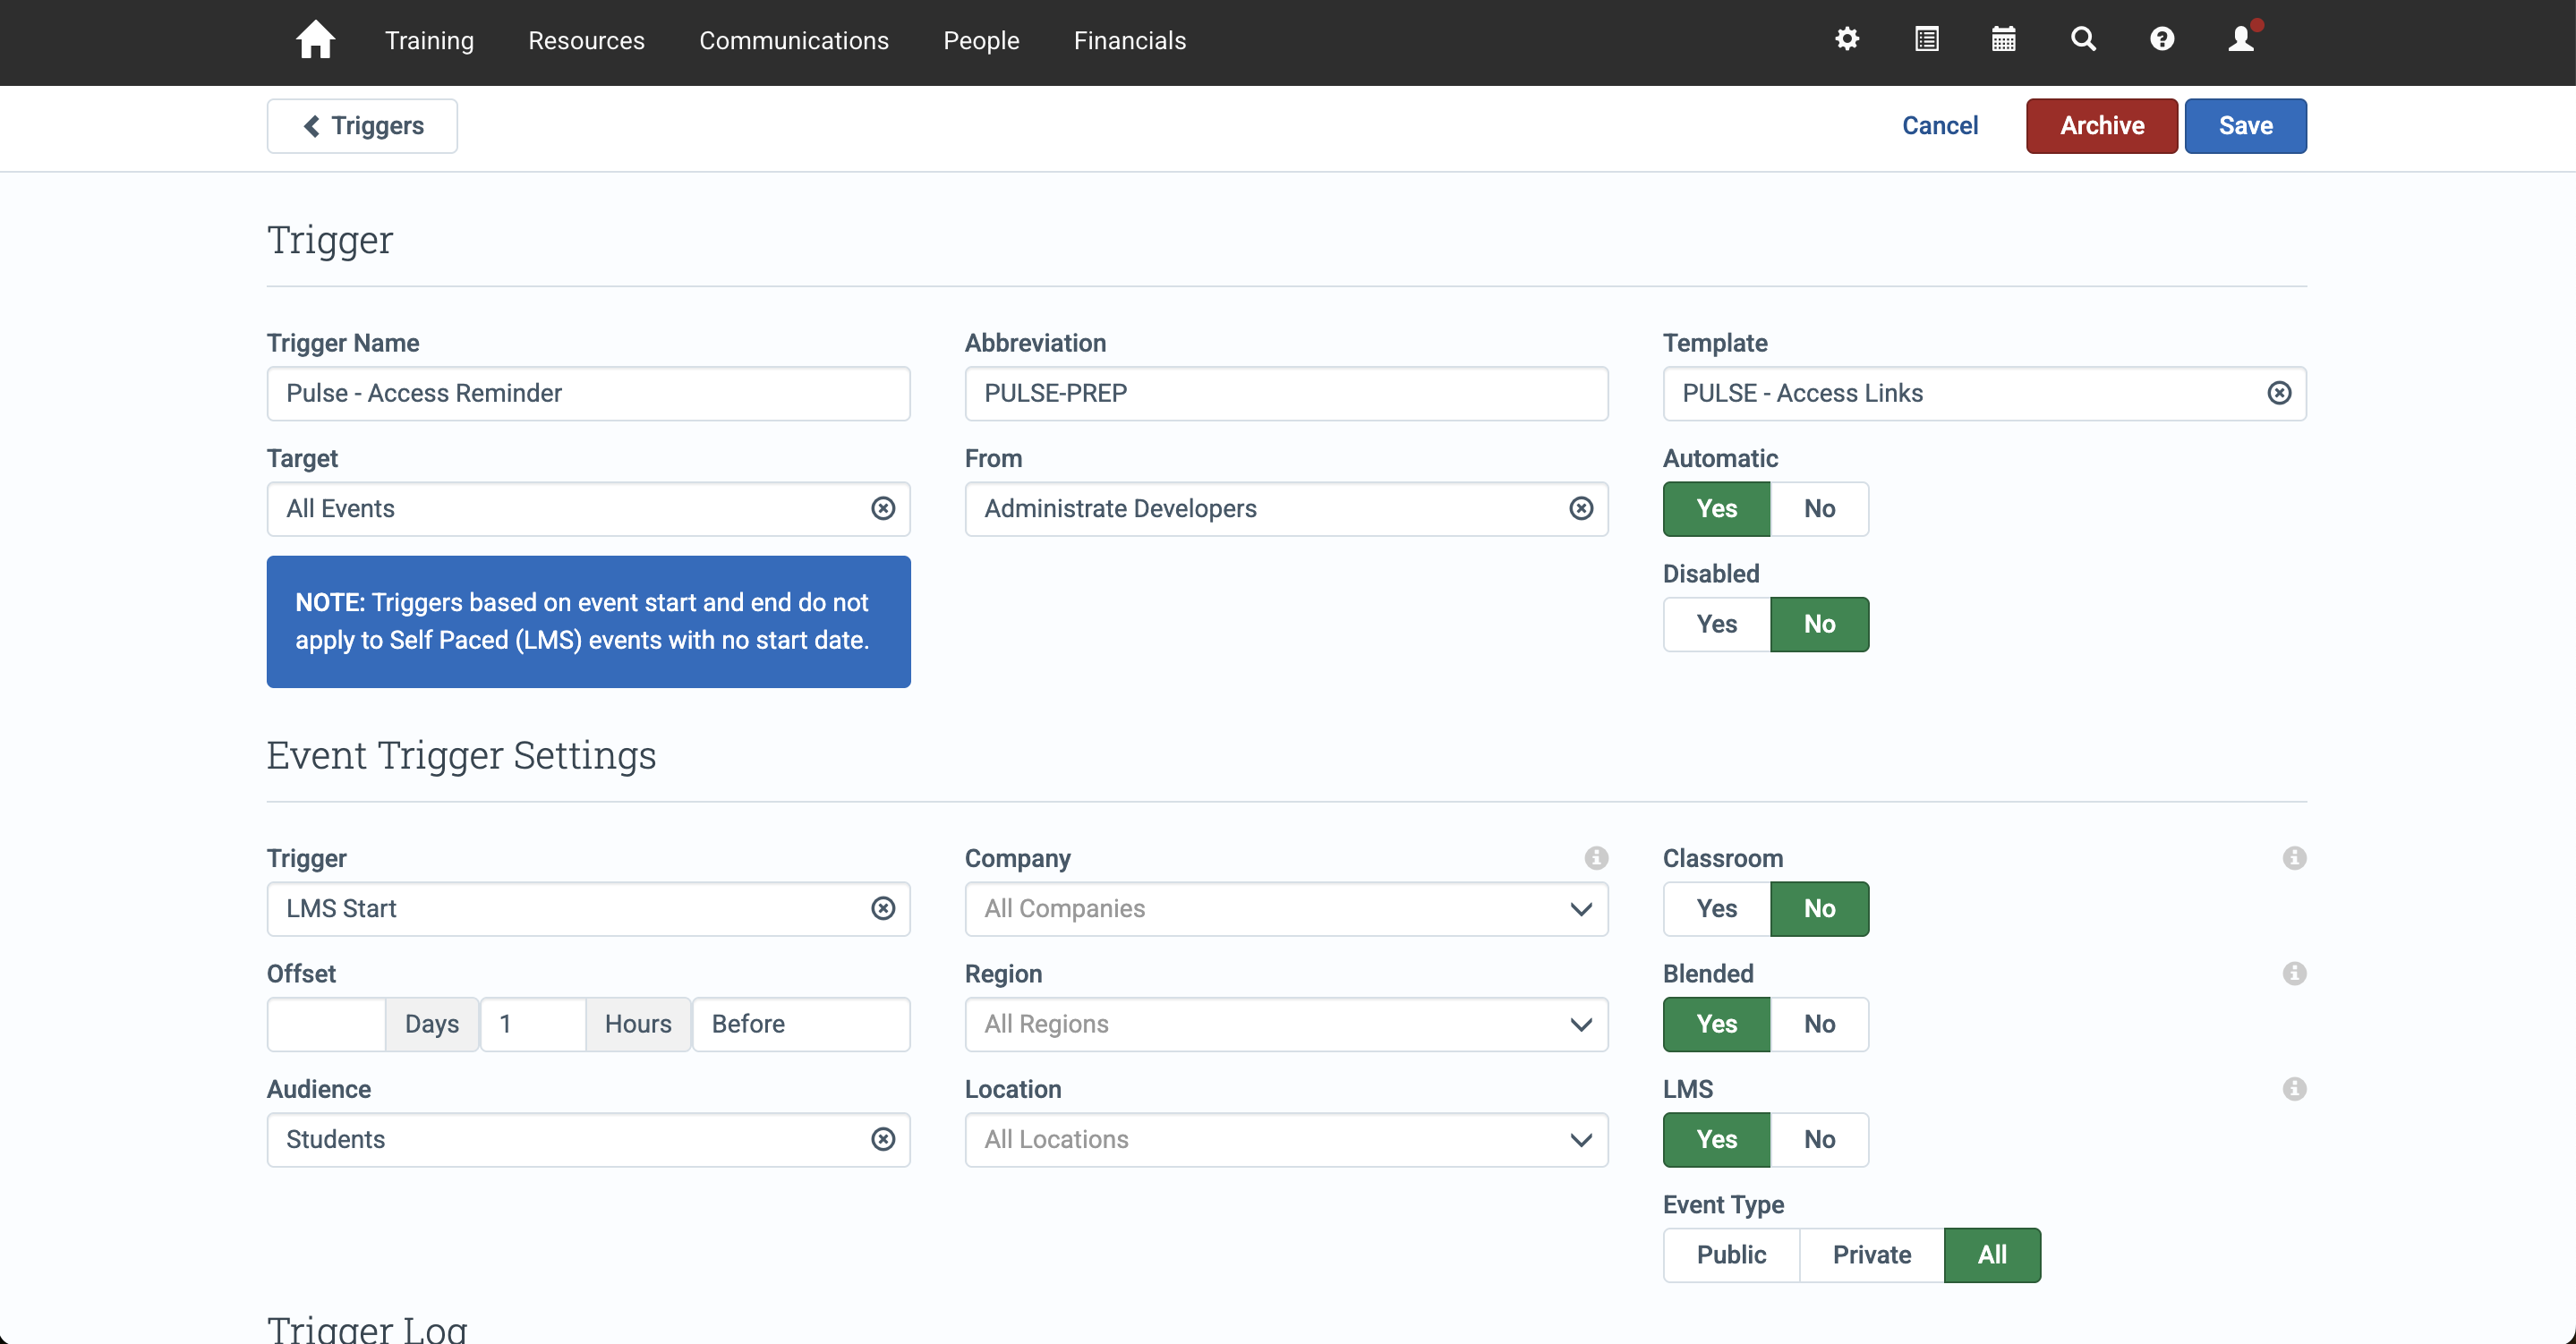Open the search magnifier icon

(x=2083, y=39)
